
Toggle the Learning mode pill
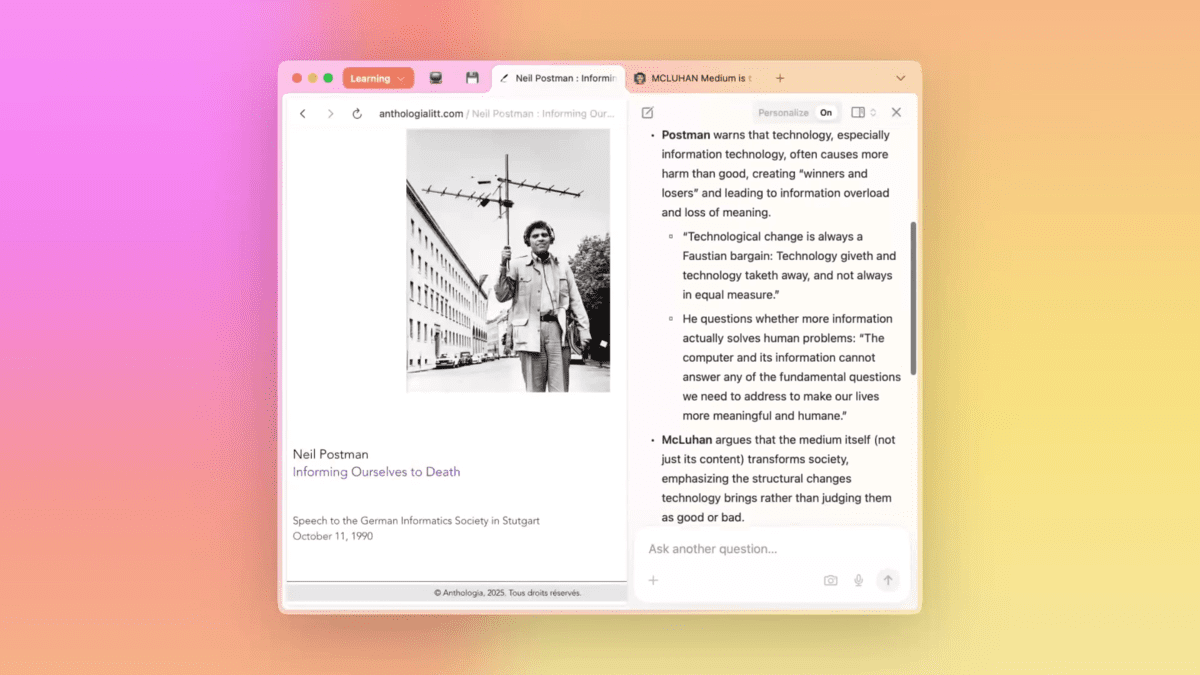[x=371, y=77]
